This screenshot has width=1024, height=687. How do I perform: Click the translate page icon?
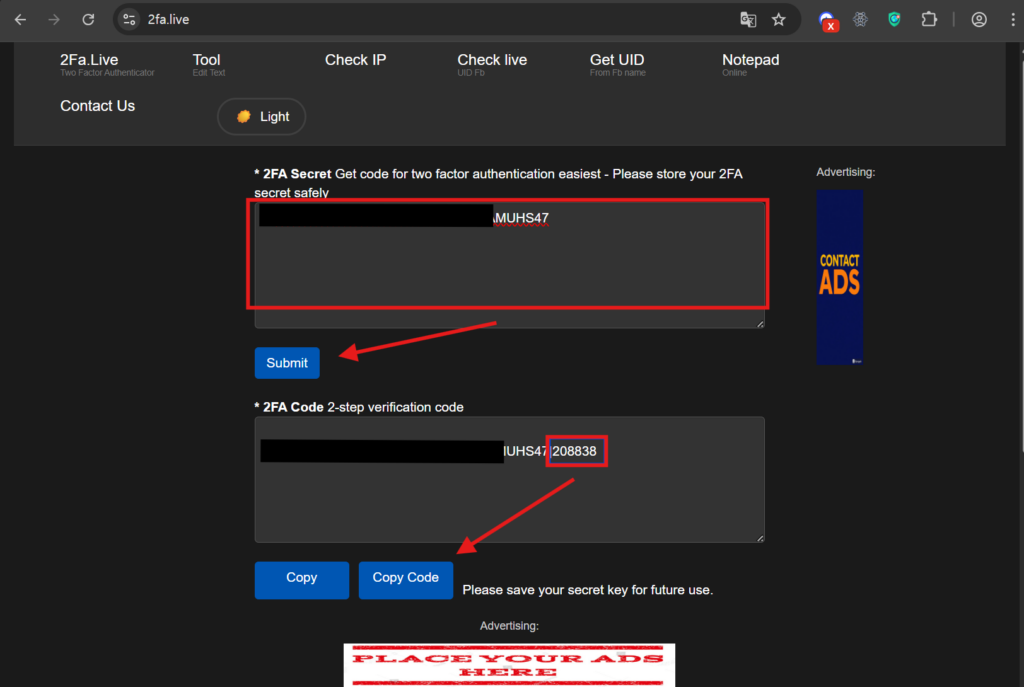[748, 20]
